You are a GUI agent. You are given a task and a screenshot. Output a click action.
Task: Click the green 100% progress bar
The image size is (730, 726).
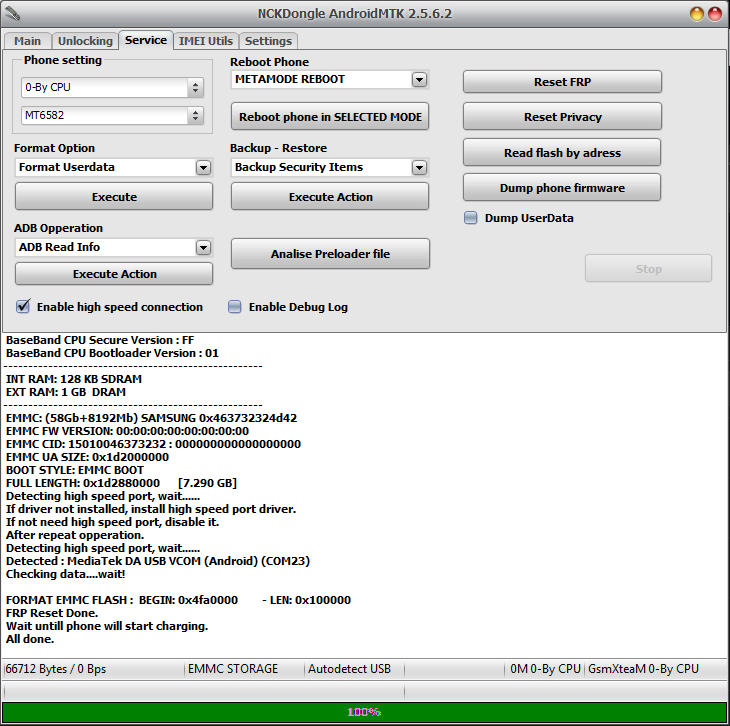(x=364, y=712)
